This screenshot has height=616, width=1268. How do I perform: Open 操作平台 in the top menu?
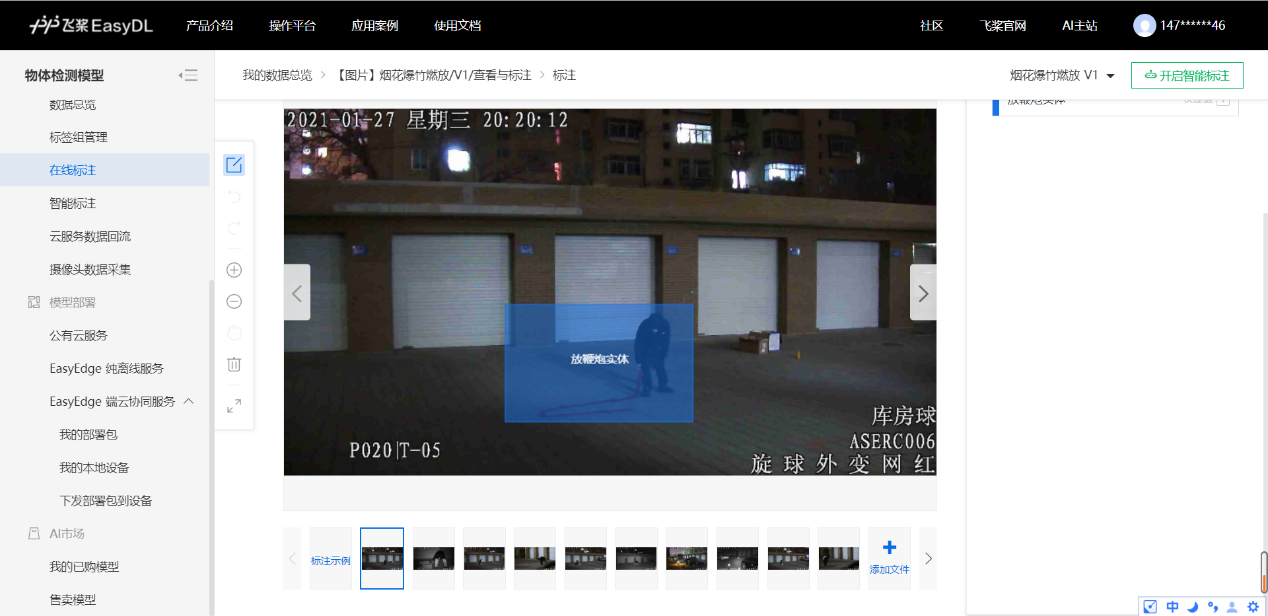pyautogui.click(x=292, y=25)
